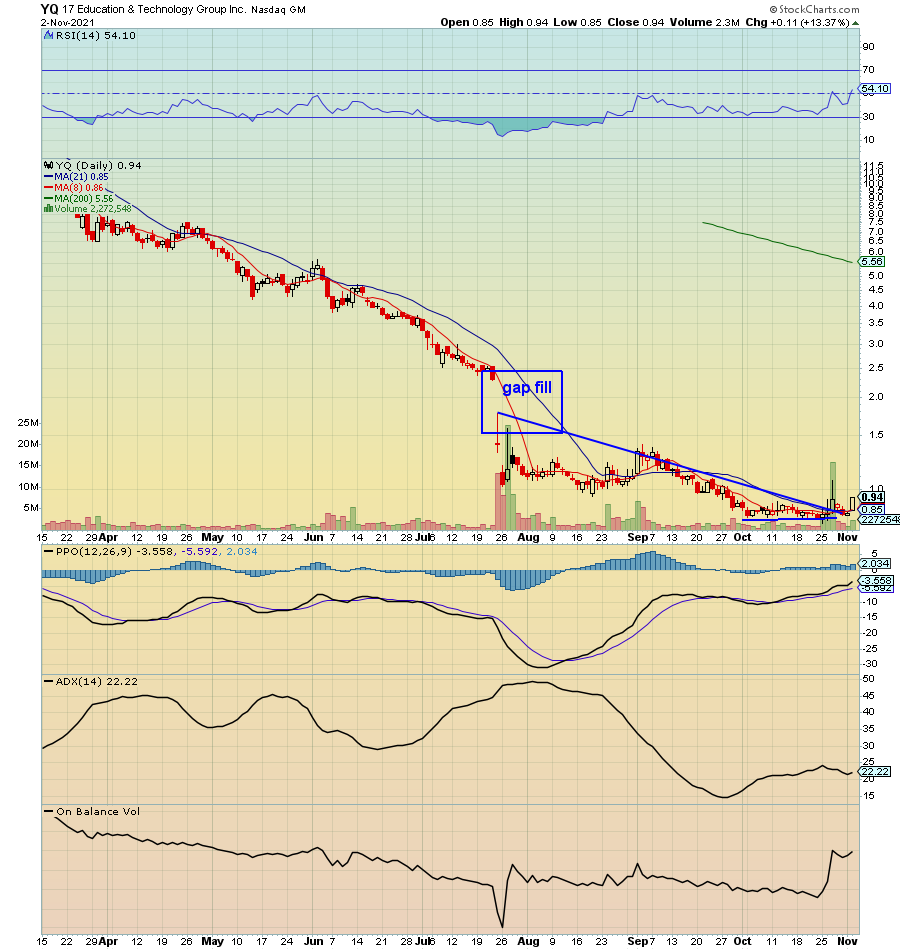Click the 0.85 moving average price tag

pyautogui.click(x=872, y=510)
